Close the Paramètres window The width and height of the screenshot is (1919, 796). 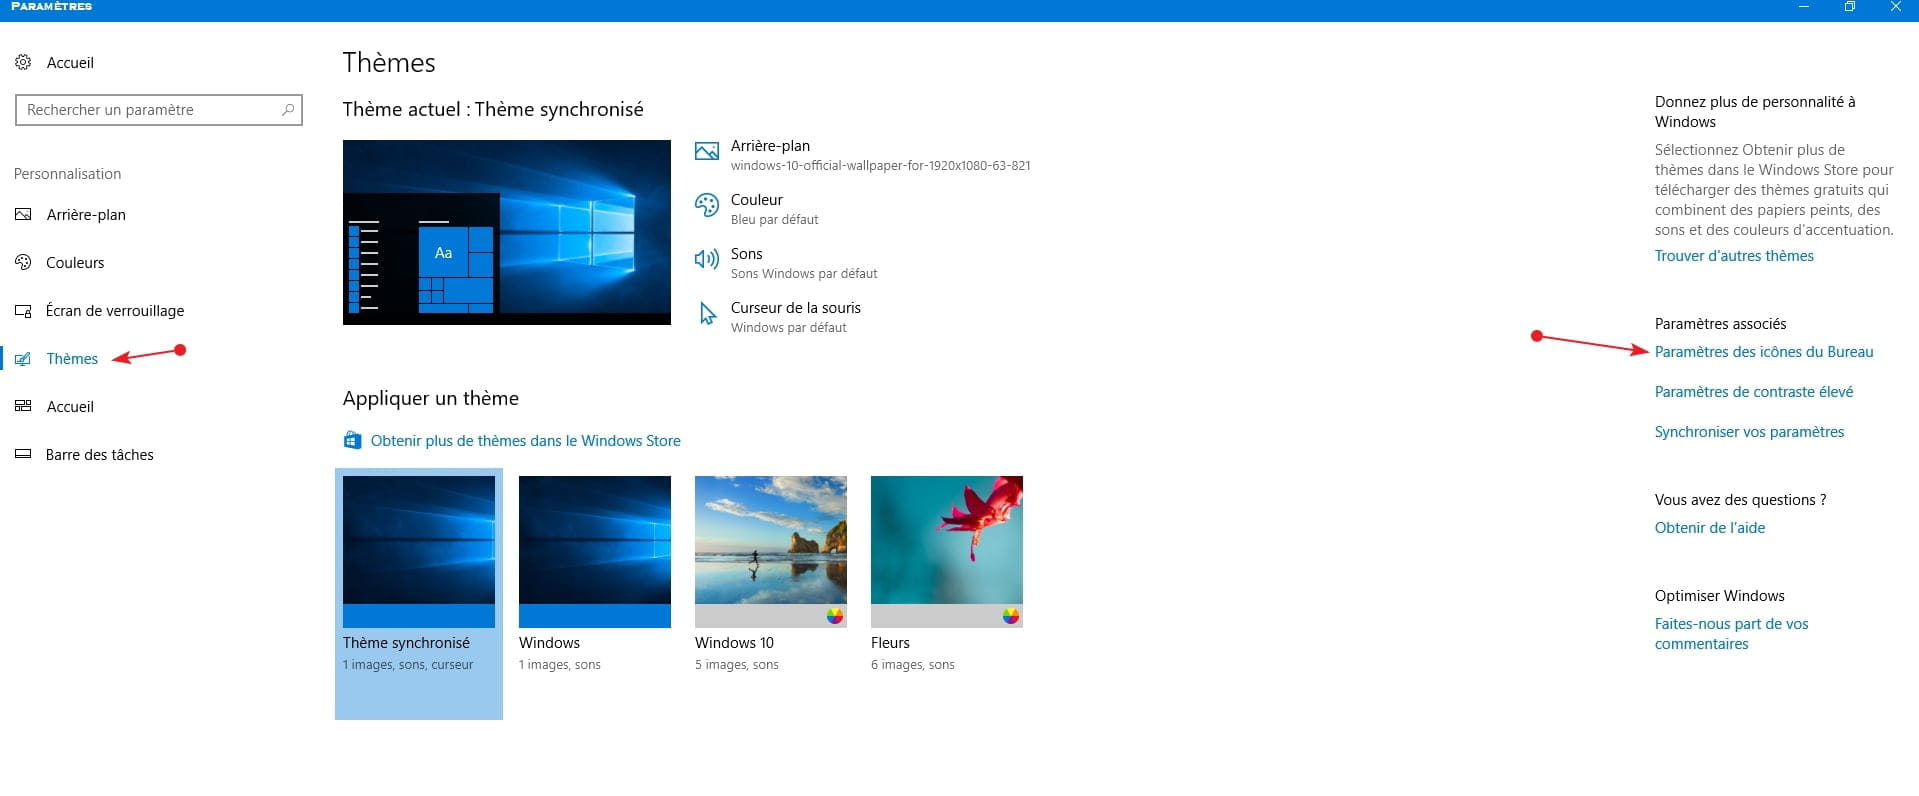1896,7
